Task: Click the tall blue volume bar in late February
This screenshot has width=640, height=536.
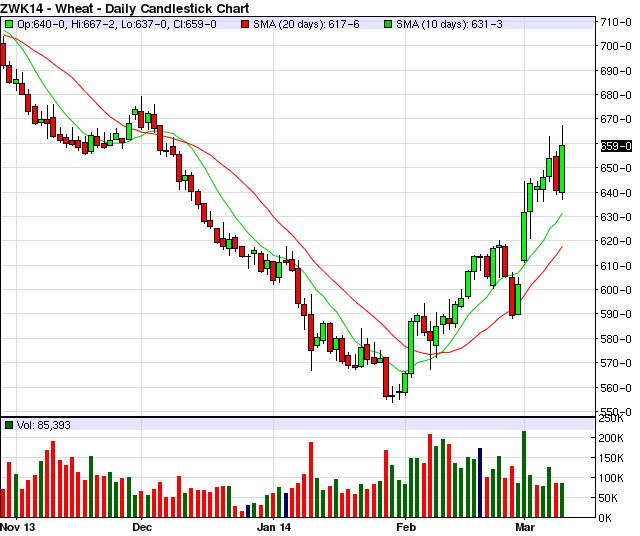Action: (480, 483)
